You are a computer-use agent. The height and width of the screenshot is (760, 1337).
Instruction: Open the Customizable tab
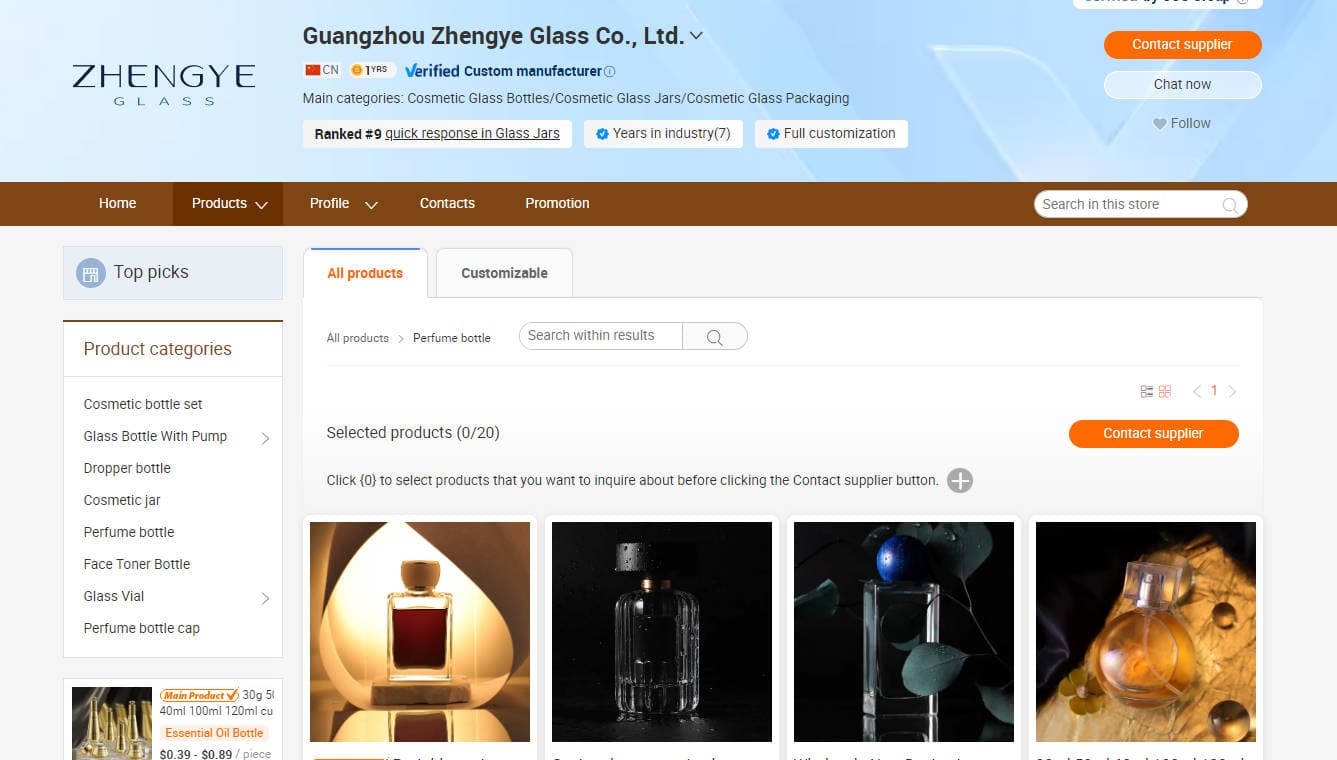tap(504, 273)
